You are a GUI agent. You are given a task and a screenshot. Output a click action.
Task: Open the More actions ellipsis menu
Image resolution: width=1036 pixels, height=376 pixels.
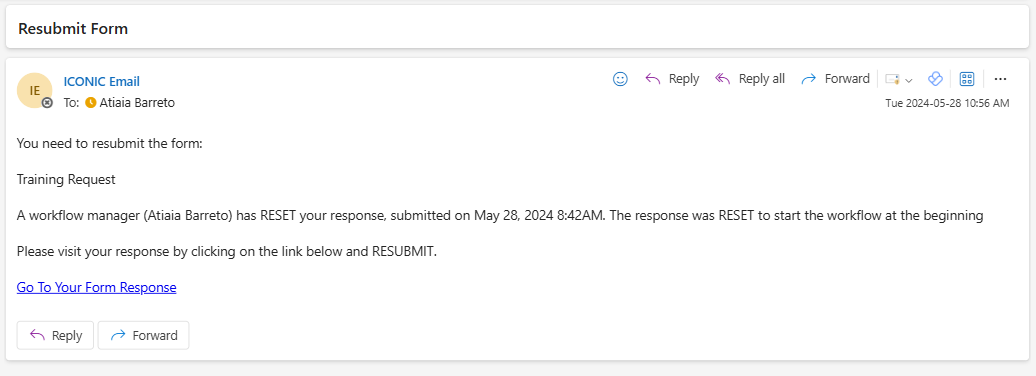click(1000, 79)
